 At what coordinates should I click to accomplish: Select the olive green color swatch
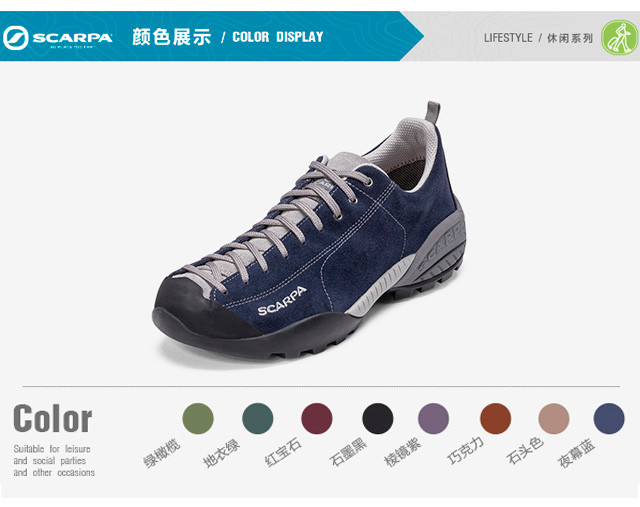(x=198, y=418)
